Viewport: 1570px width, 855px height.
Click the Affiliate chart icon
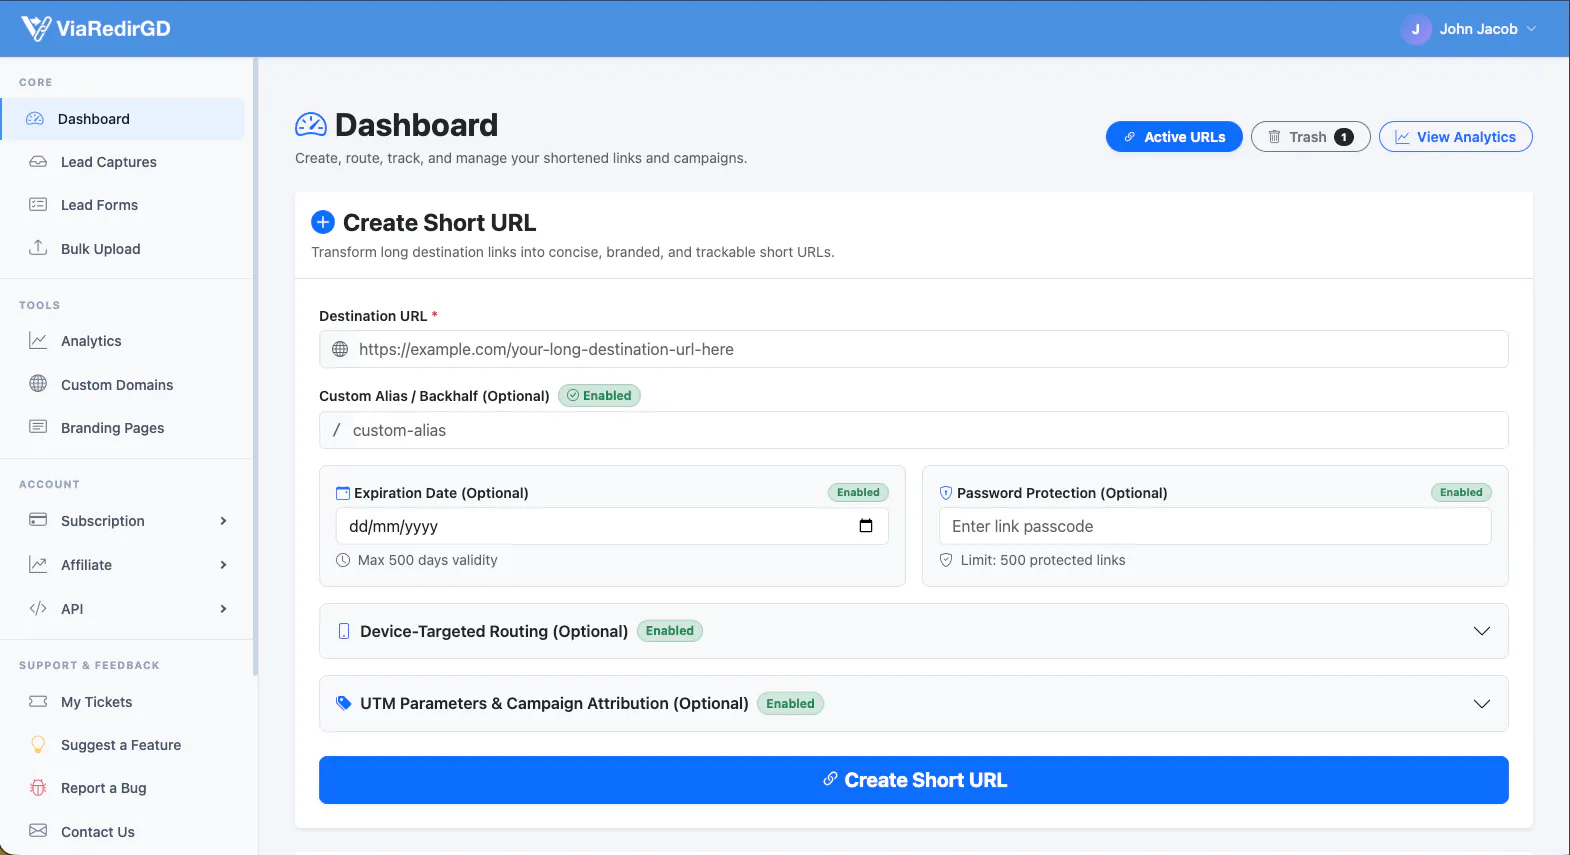(x=38, y=564)
